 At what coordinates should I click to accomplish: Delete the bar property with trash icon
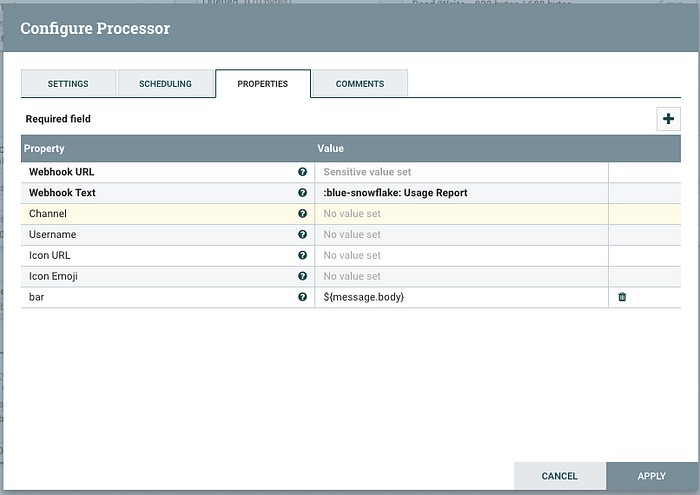(622, 297)
